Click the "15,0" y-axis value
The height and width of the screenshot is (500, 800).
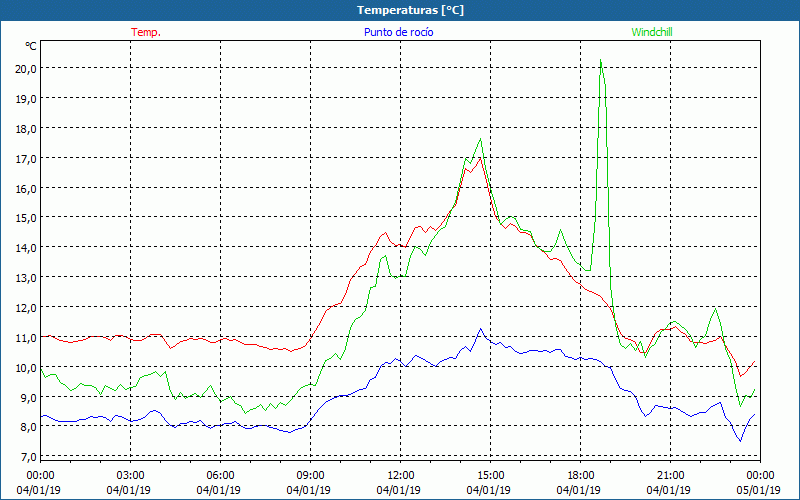[26, 218]
